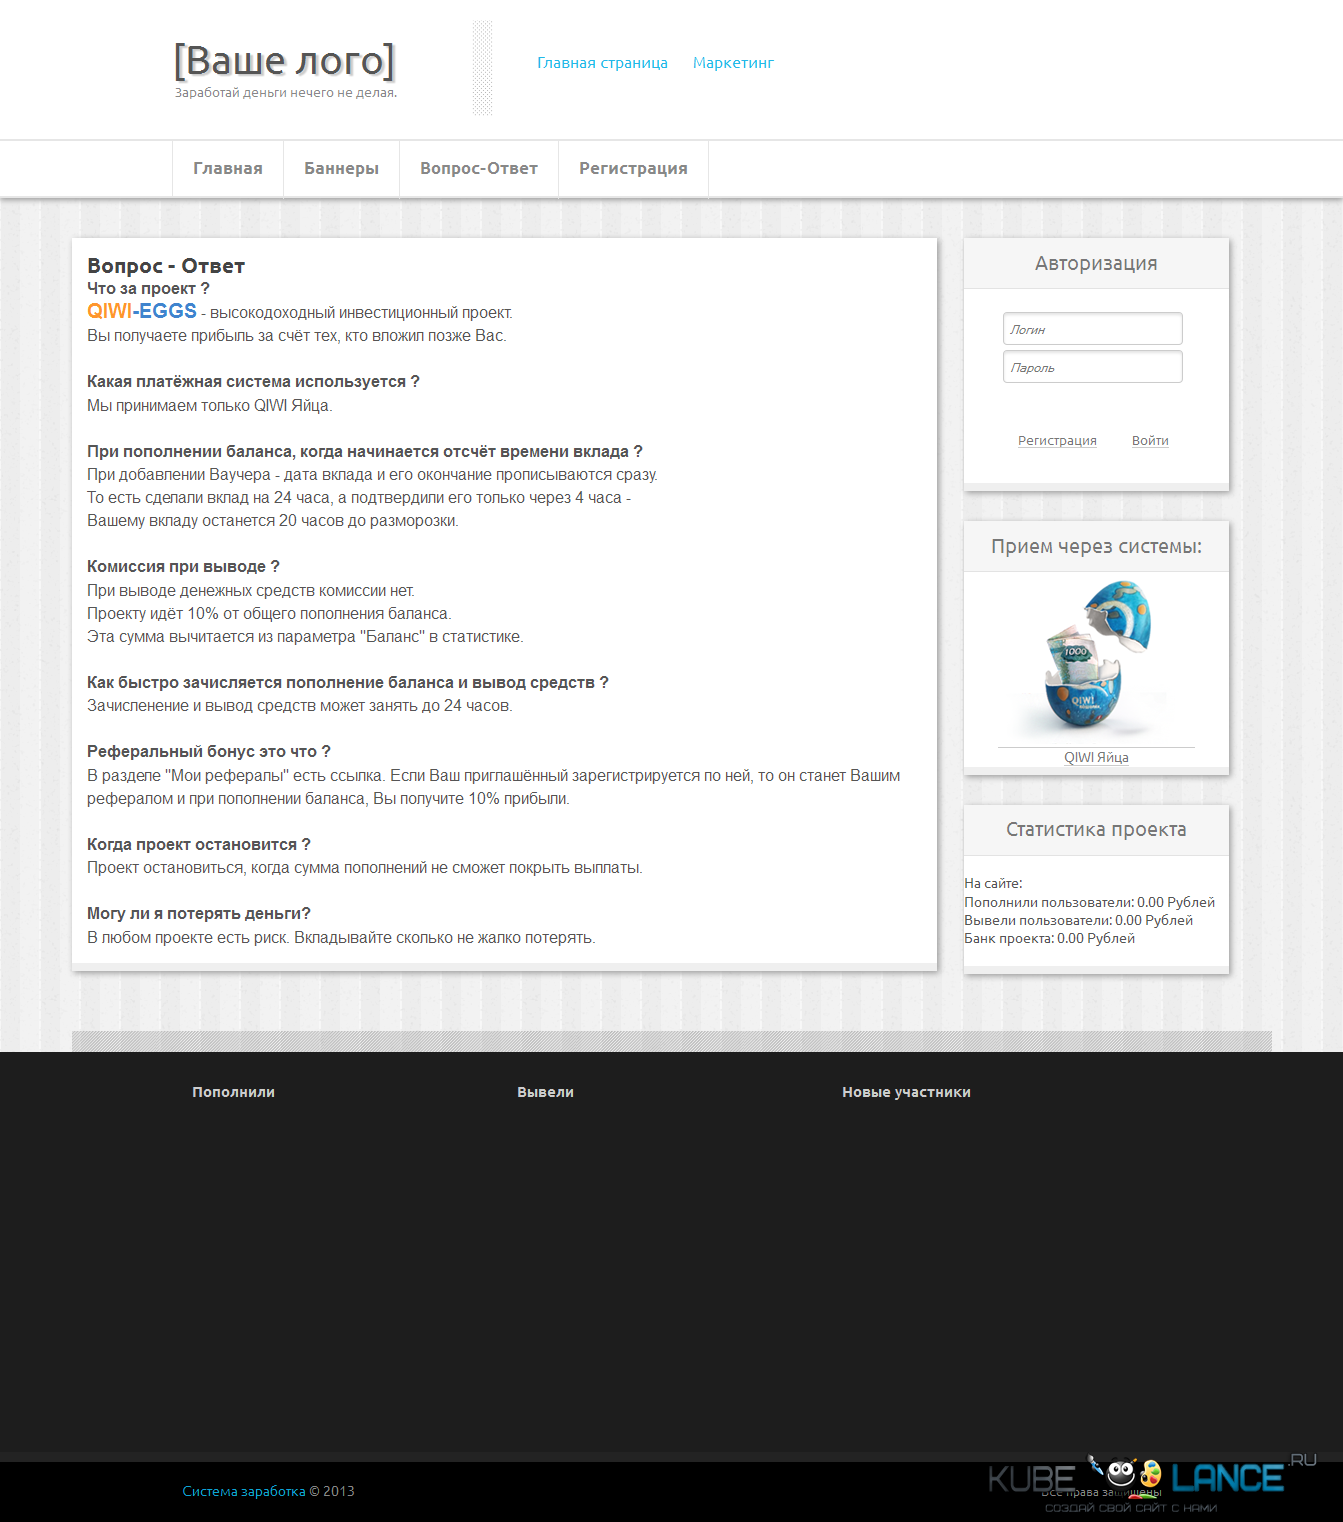This screenshot has height=1522, width=1343.
Task: Open the Маркетинг top link
Action: 733,63
